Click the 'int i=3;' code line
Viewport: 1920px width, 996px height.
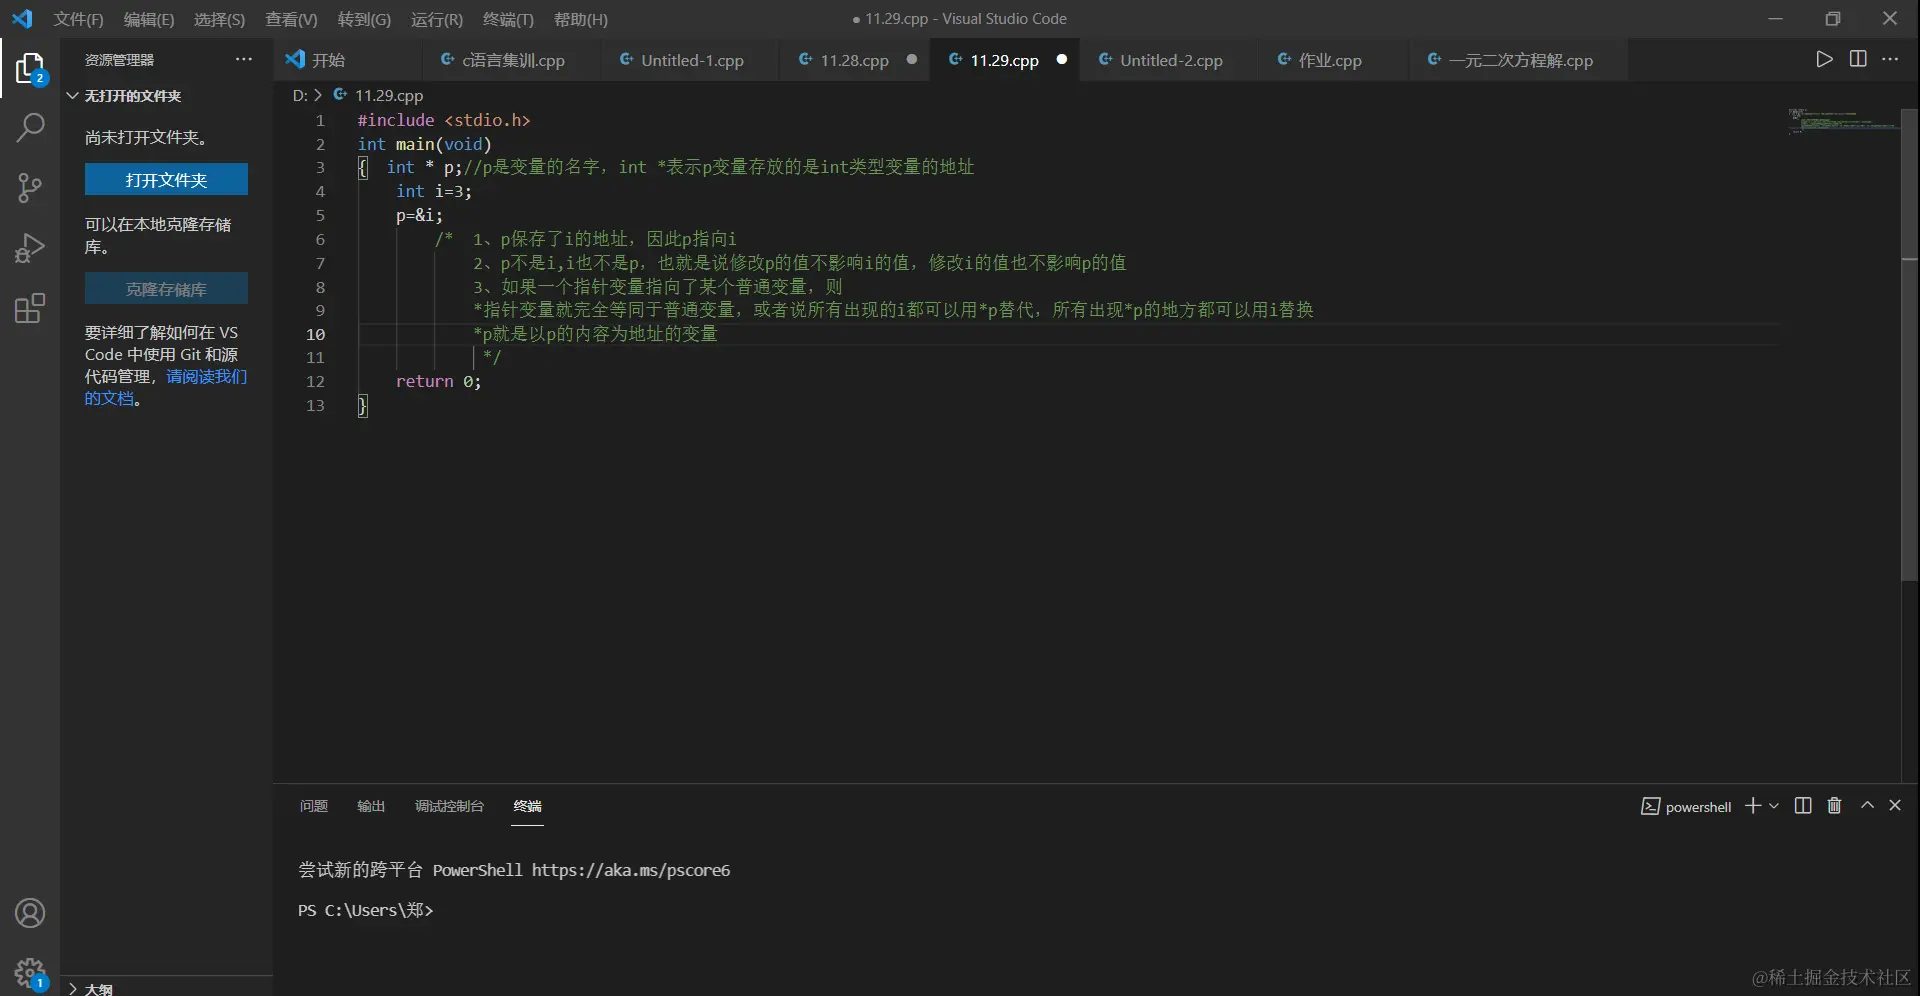pyautogui.click(x=434, y=191)
